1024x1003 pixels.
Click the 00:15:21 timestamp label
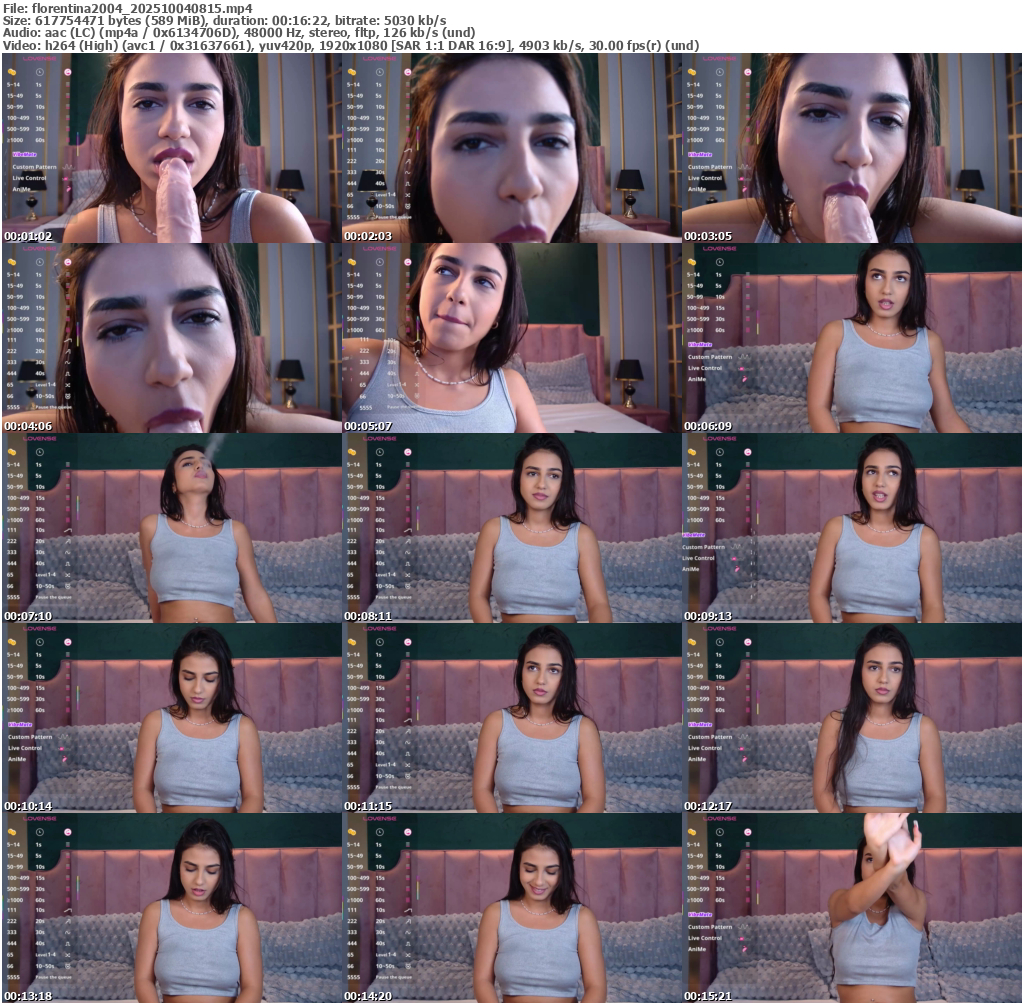pyautogui.click(x=708, y=996)
